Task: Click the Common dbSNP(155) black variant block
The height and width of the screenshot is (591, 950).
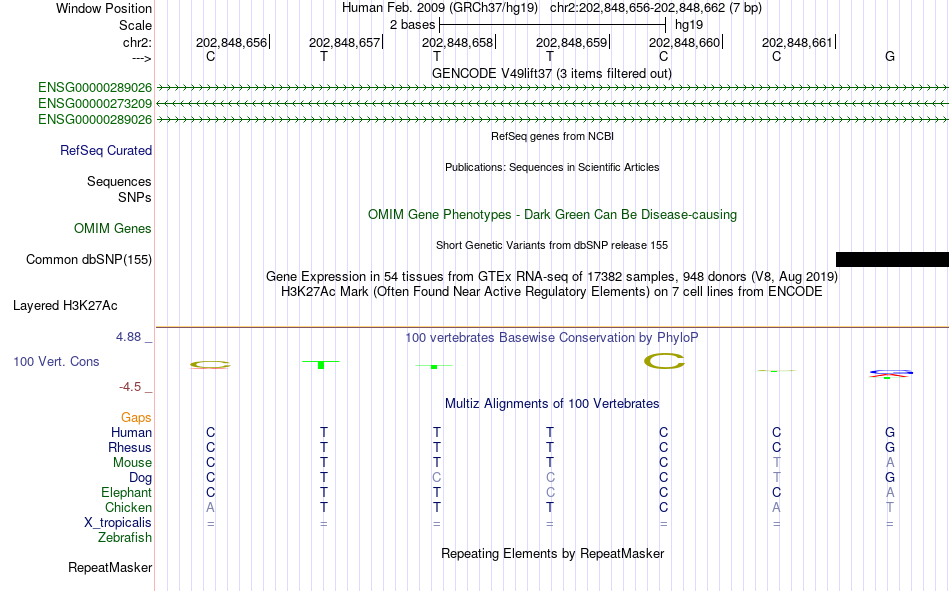Action: [x=892, y=259]
